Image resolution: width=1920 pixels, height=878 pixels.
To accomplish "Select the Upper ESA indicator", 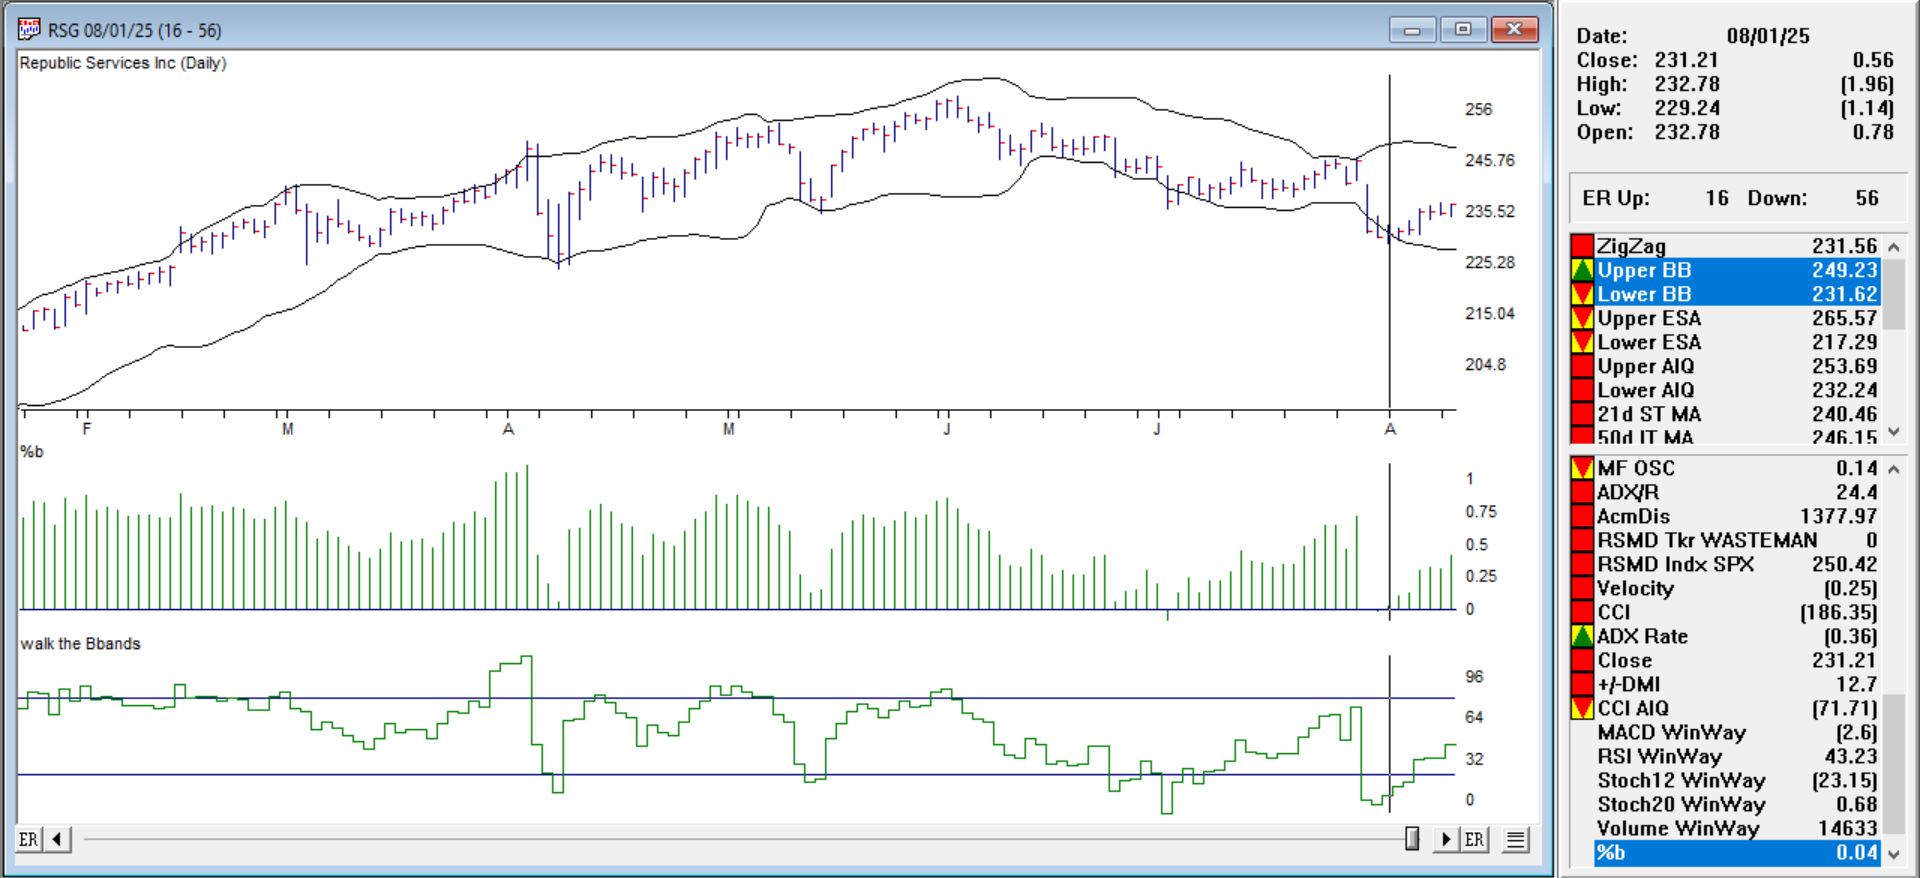I will pyautogui.click(x=1736, y=318).
